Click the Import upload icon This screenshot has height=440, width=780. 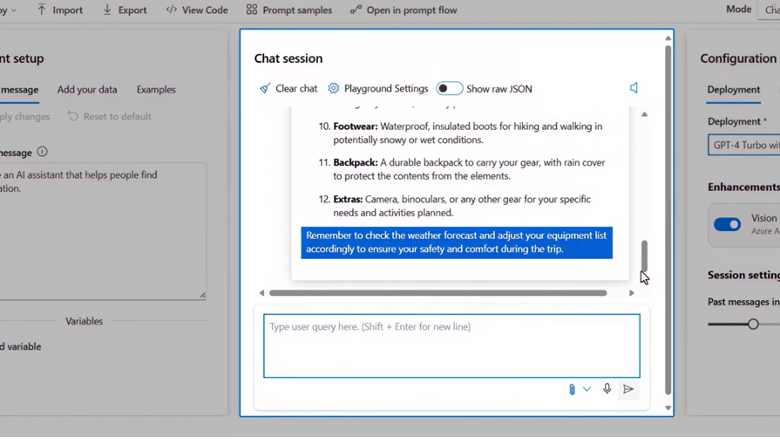click(x=41, y=9)
